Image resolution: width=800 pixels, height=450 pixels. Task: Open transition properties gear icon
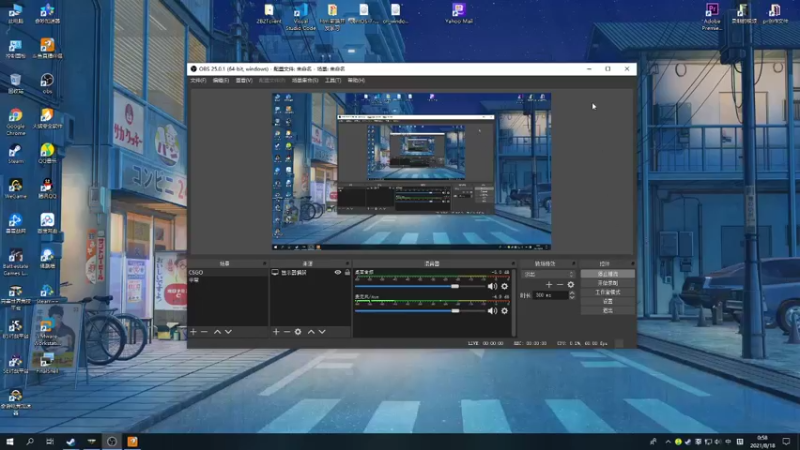click(571, 285)
